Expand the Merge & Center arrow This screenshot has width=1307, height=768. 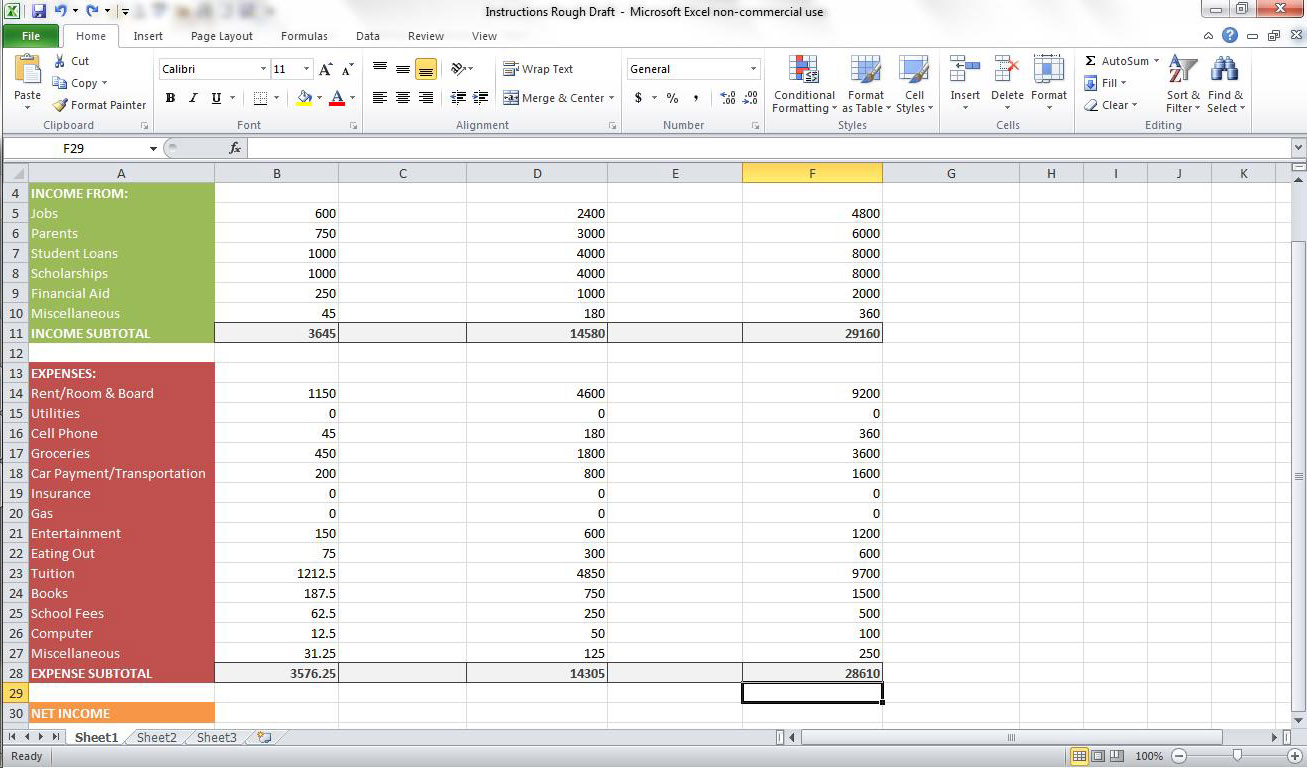(612, 98)
